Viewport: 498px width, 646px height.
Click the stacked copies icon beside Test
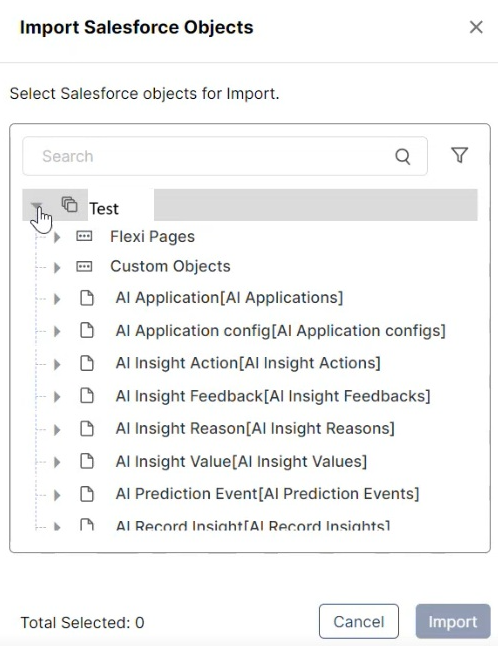click(69, 204)
